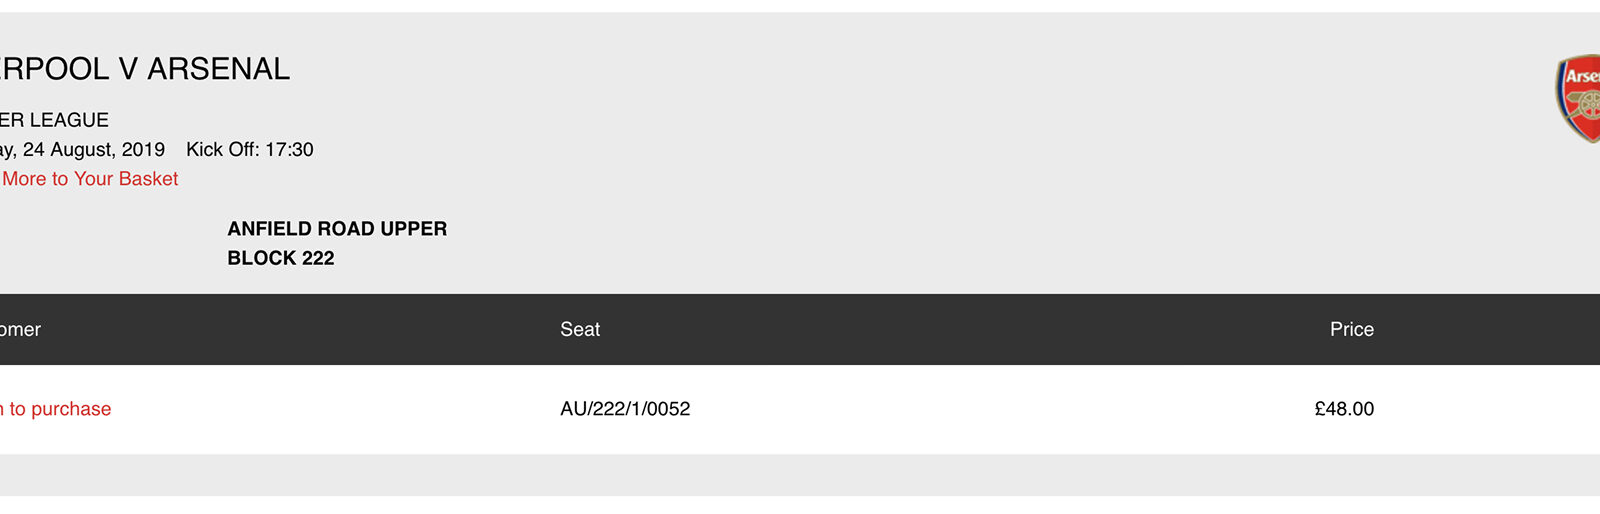
Task: Click the Seat column header
Action: click(x=580, y=330)
